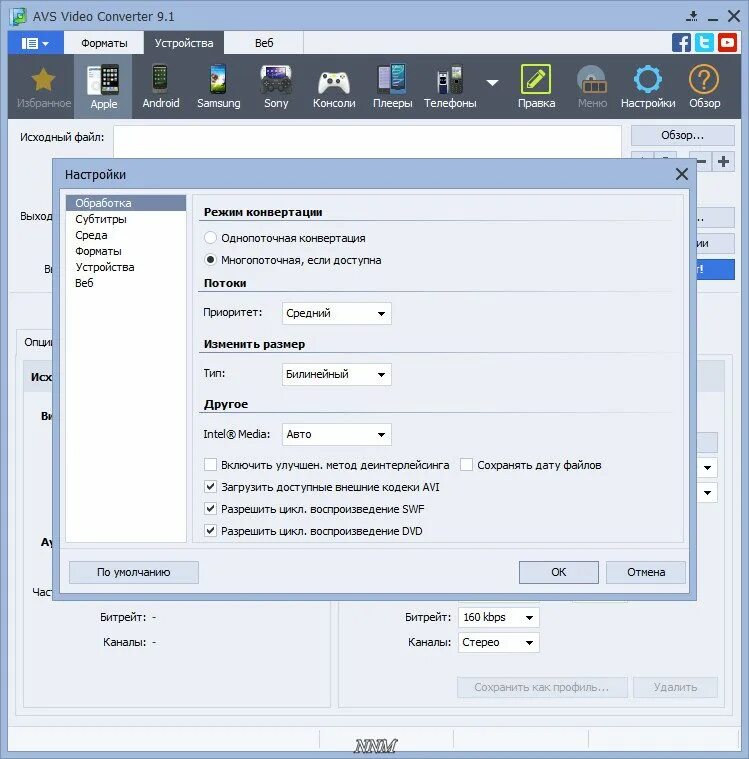
Task: Open the Intel Media dropdown showing Авто
Action: [336, 435]
